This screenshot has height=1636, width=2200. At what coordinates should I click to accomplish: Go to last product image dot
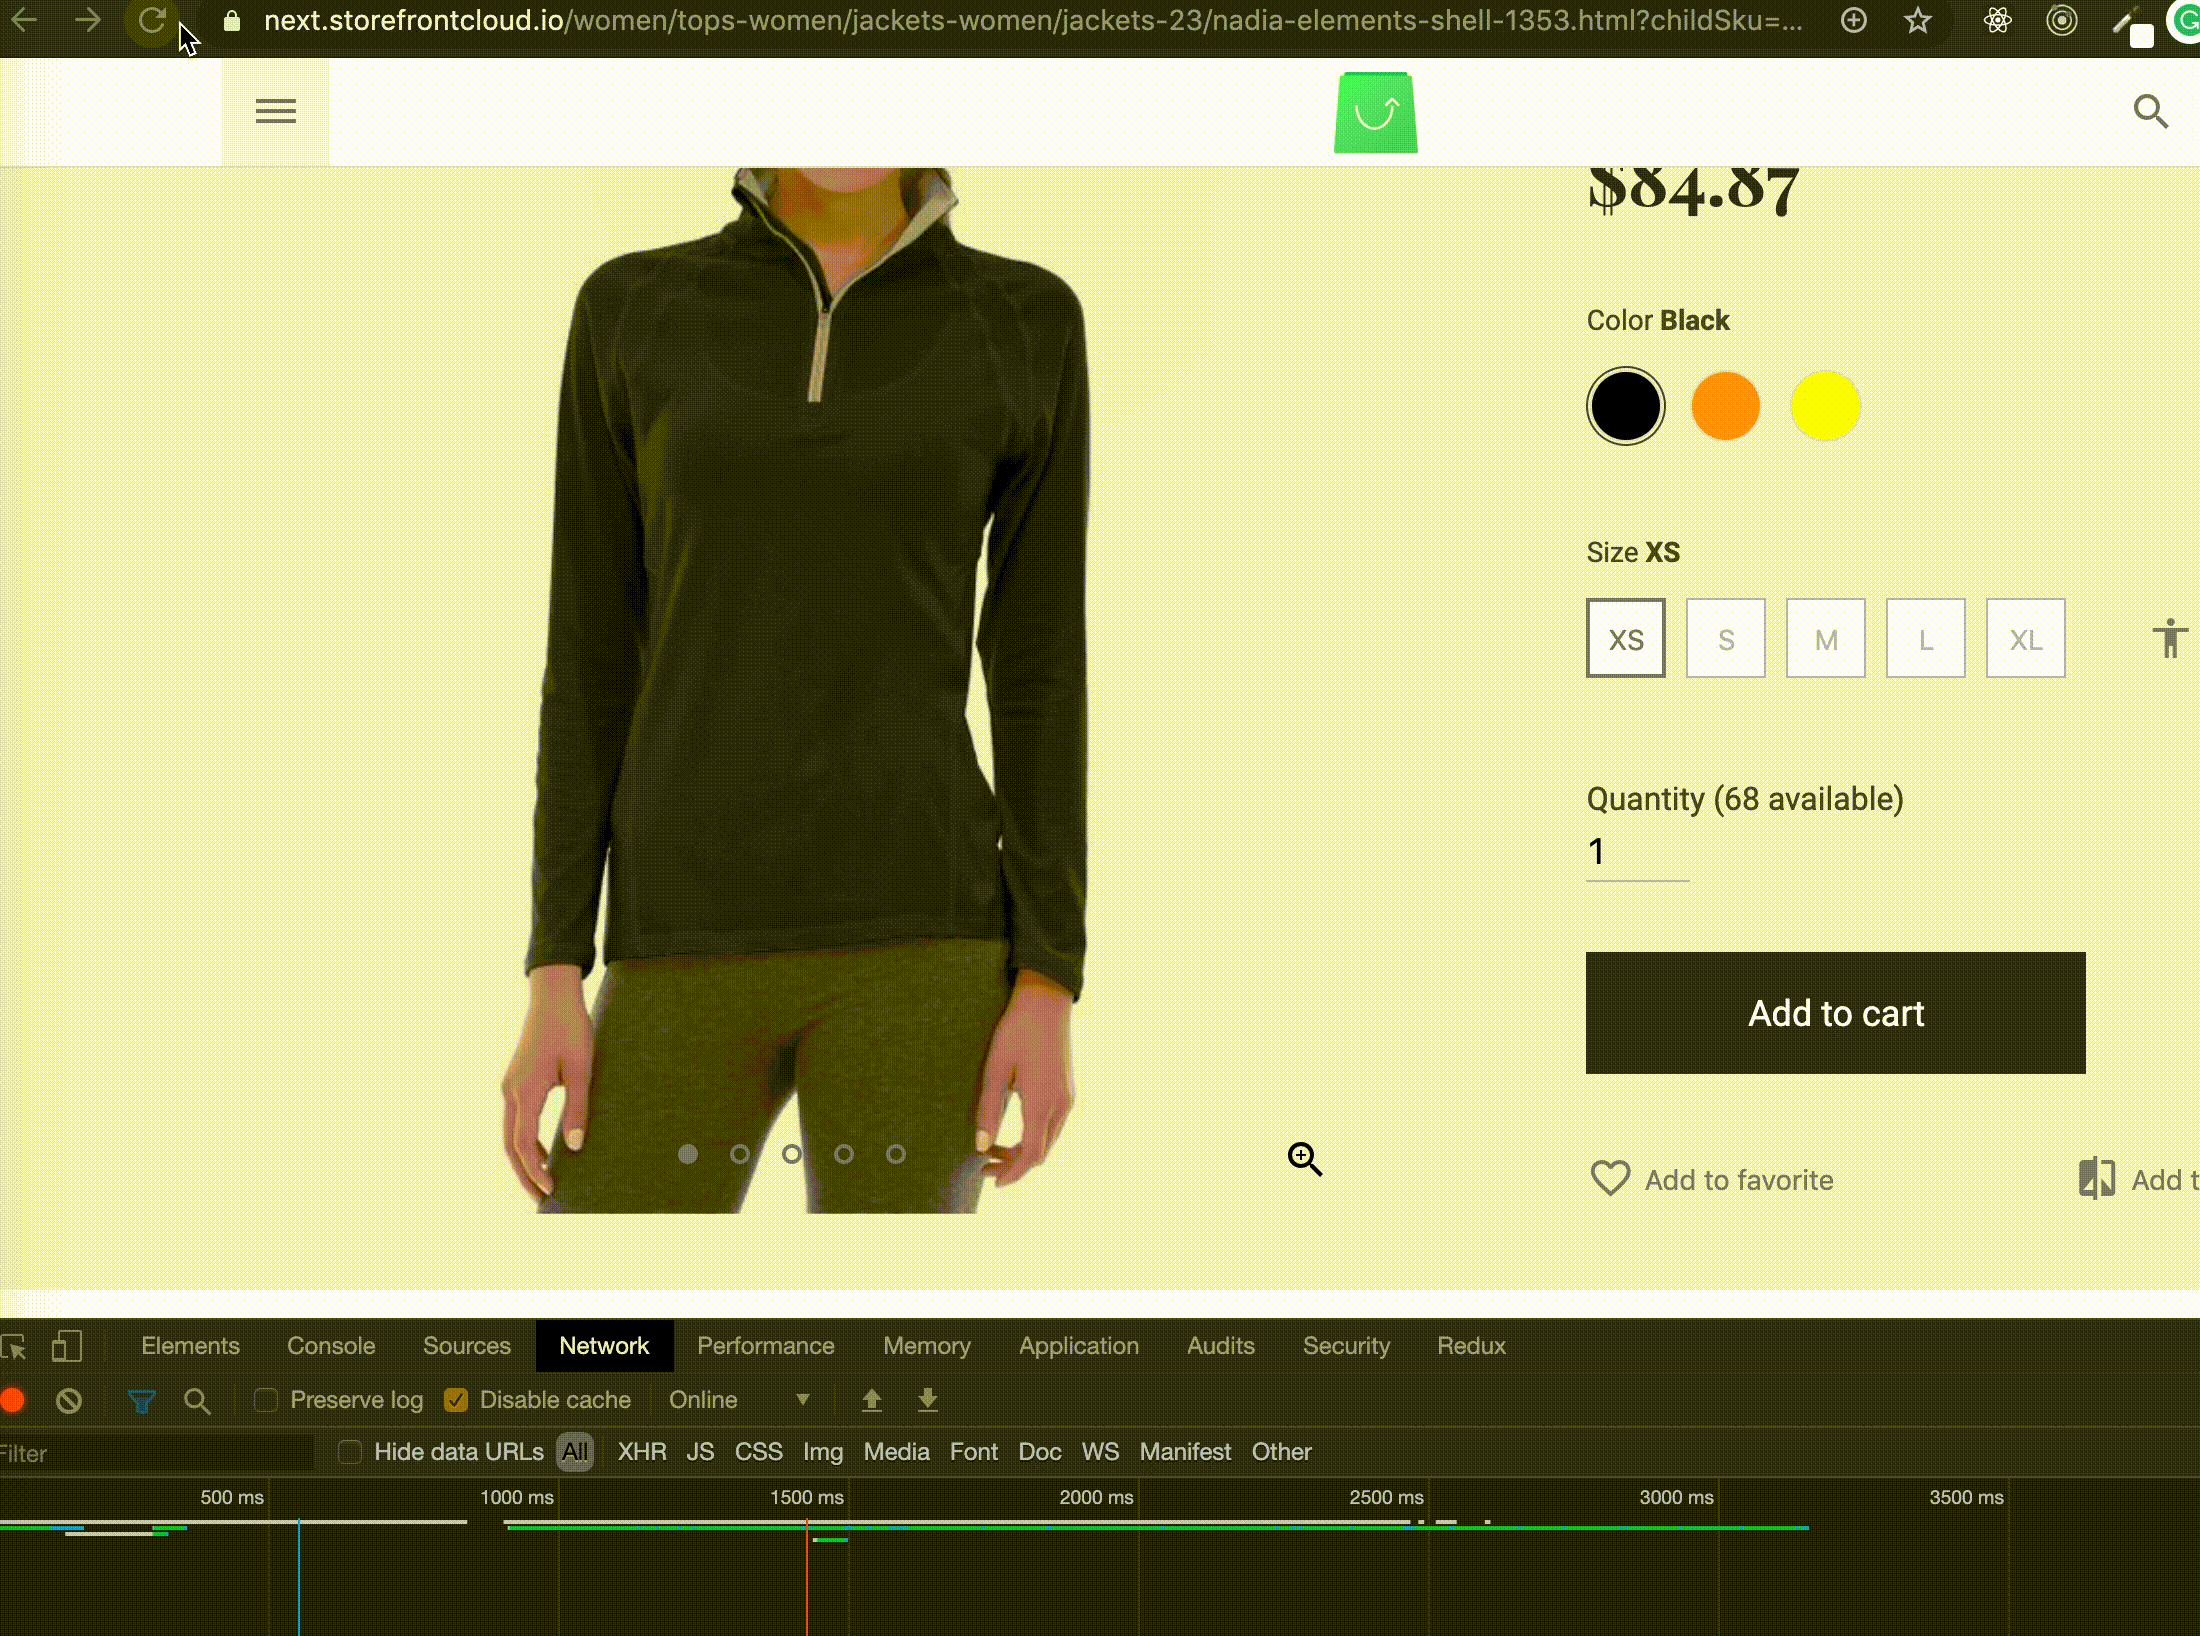pyautogui.click(x=896, y=1154)
